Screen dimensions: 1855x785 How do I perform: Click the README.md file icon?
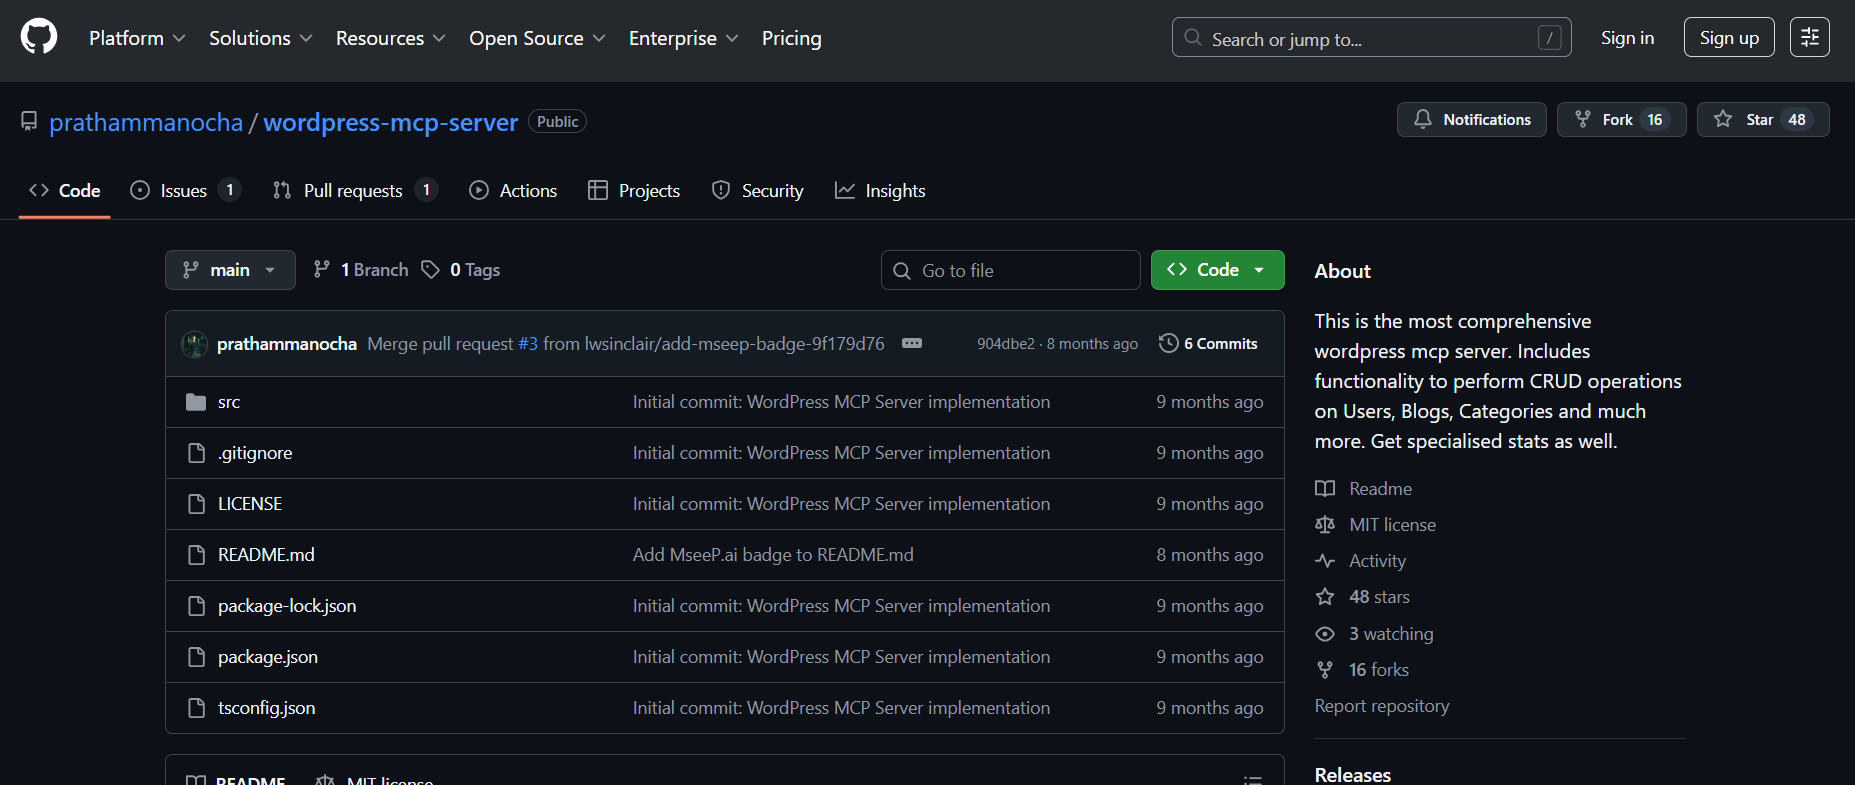[196, 555]
